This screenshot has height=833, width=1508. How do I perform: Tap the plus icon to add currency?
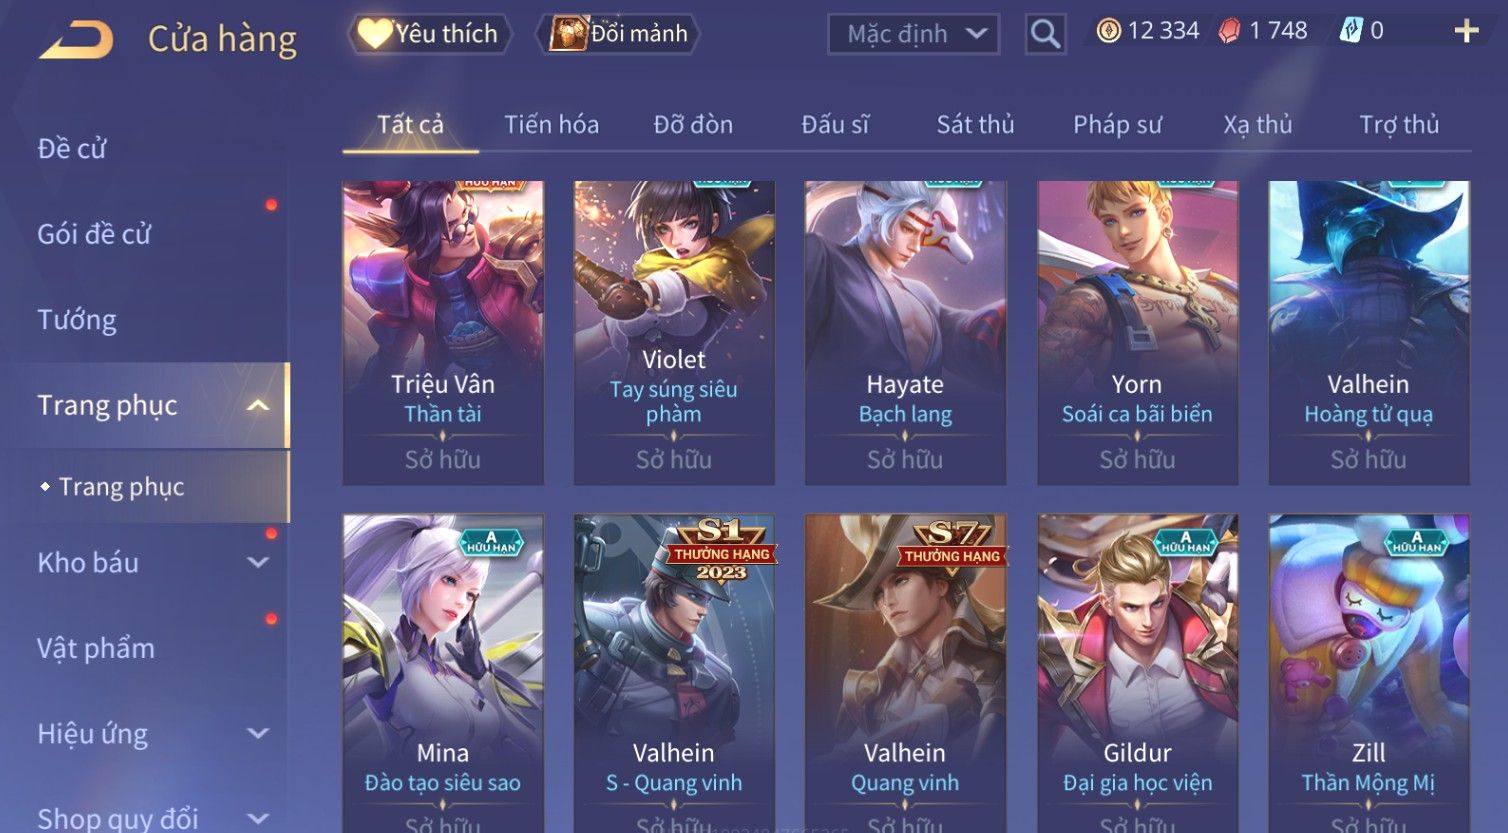tap(1466, 31)
